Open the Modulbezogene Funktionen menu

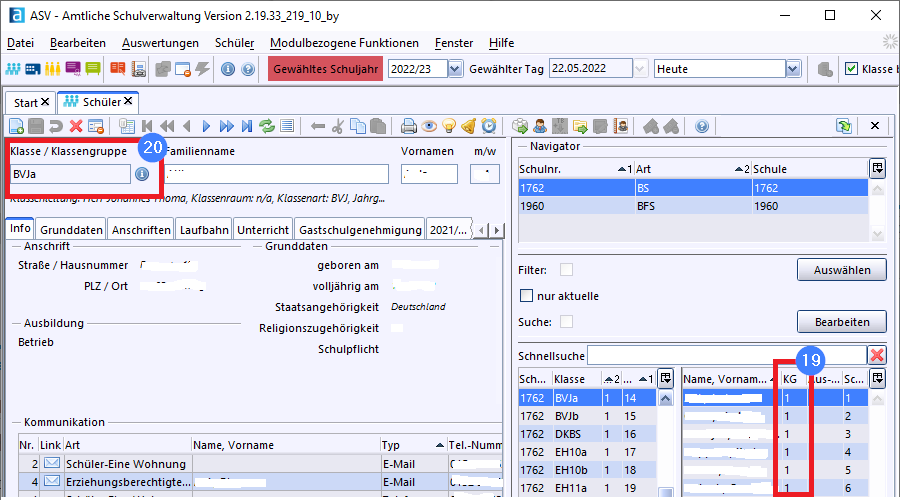344,43
